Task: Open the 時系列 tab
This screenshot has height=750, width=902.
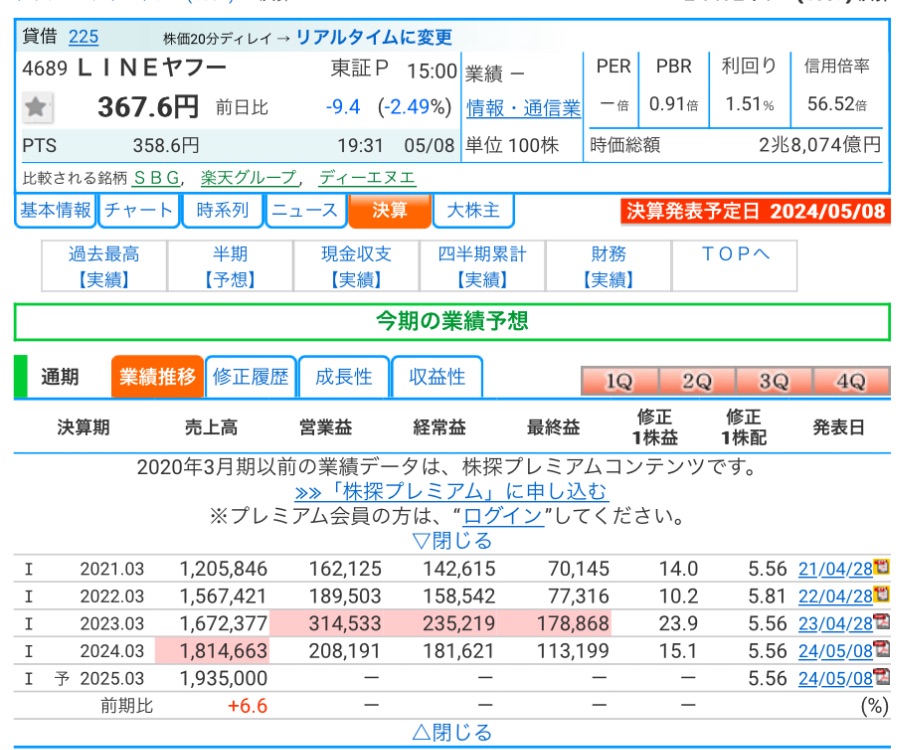Action: pyautogui.click(x=223, y=211)
